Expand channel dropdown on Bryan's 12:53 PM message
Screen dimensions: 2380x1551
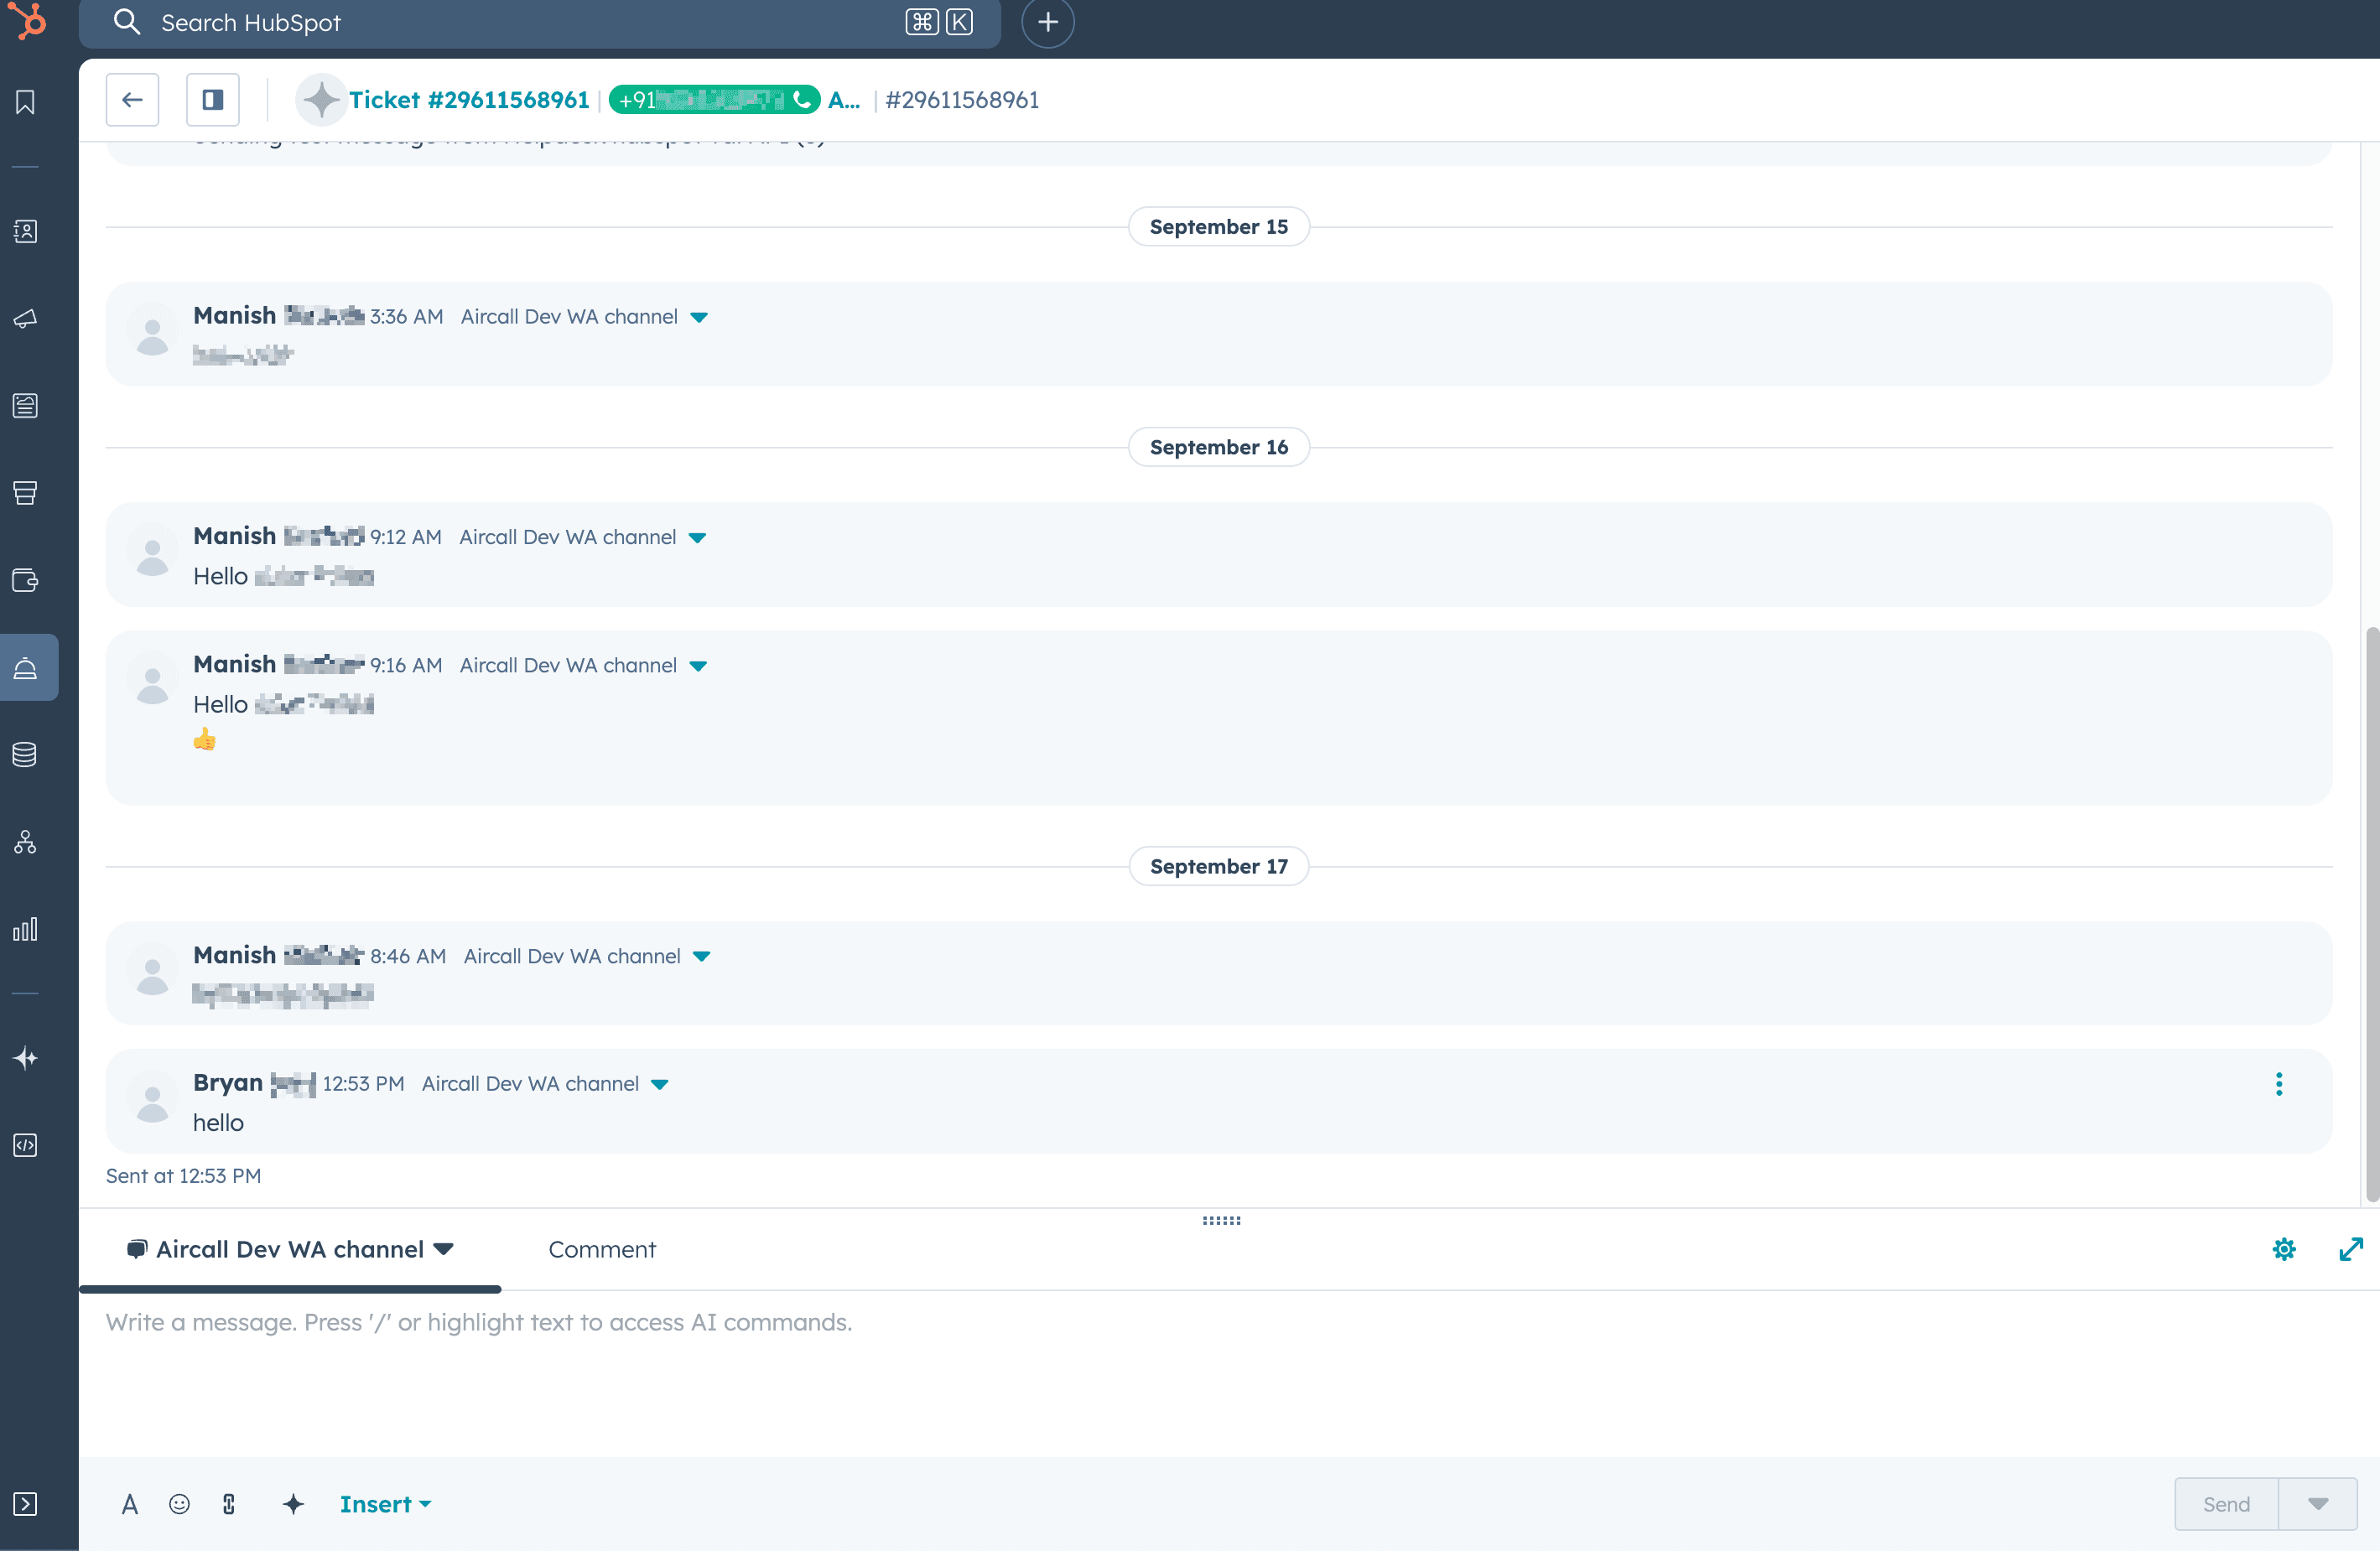click(660, 1085)
